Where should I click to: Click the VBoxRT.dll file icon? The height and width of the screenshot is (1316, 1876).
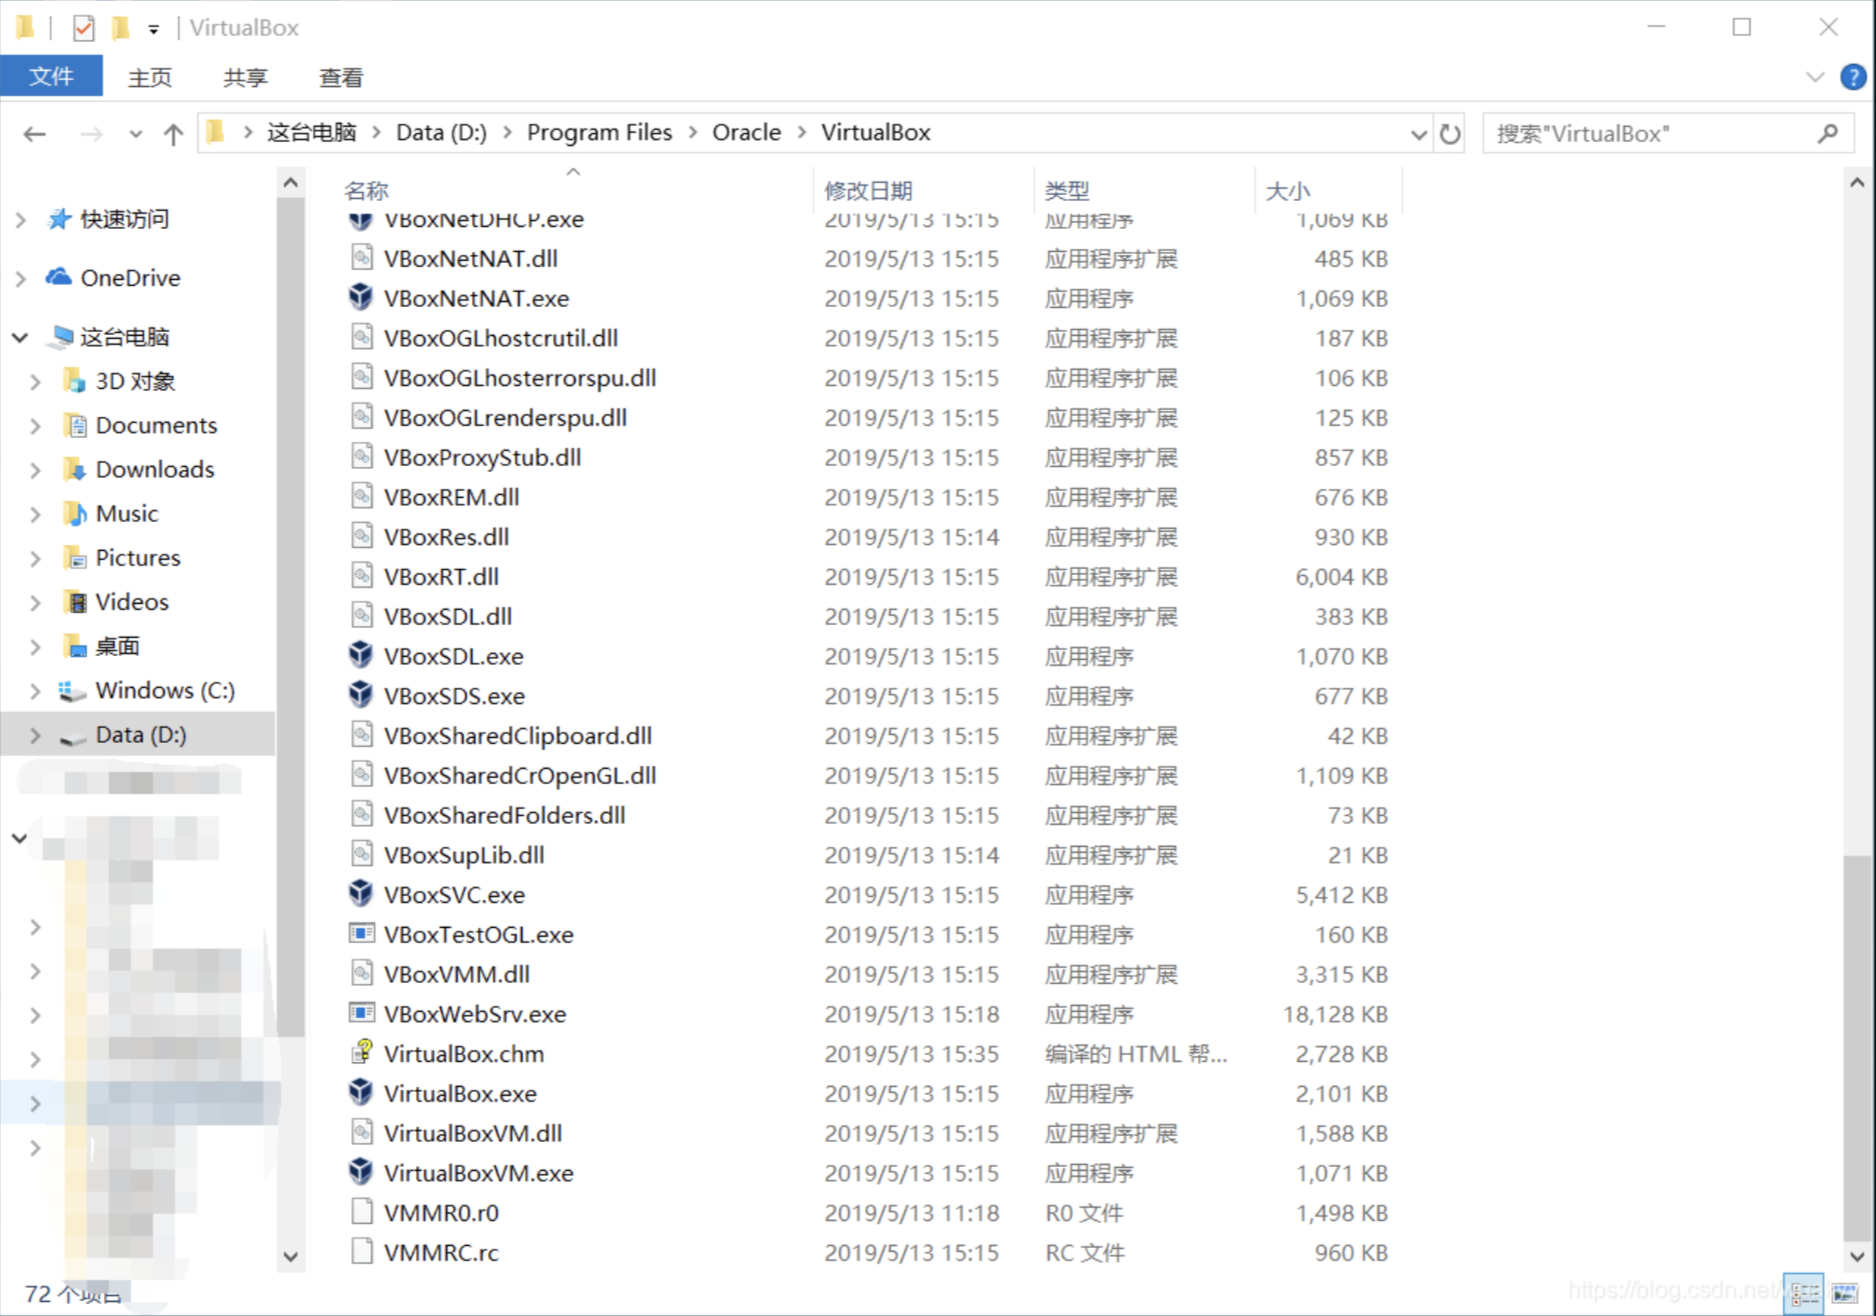[x=362, y=575]
